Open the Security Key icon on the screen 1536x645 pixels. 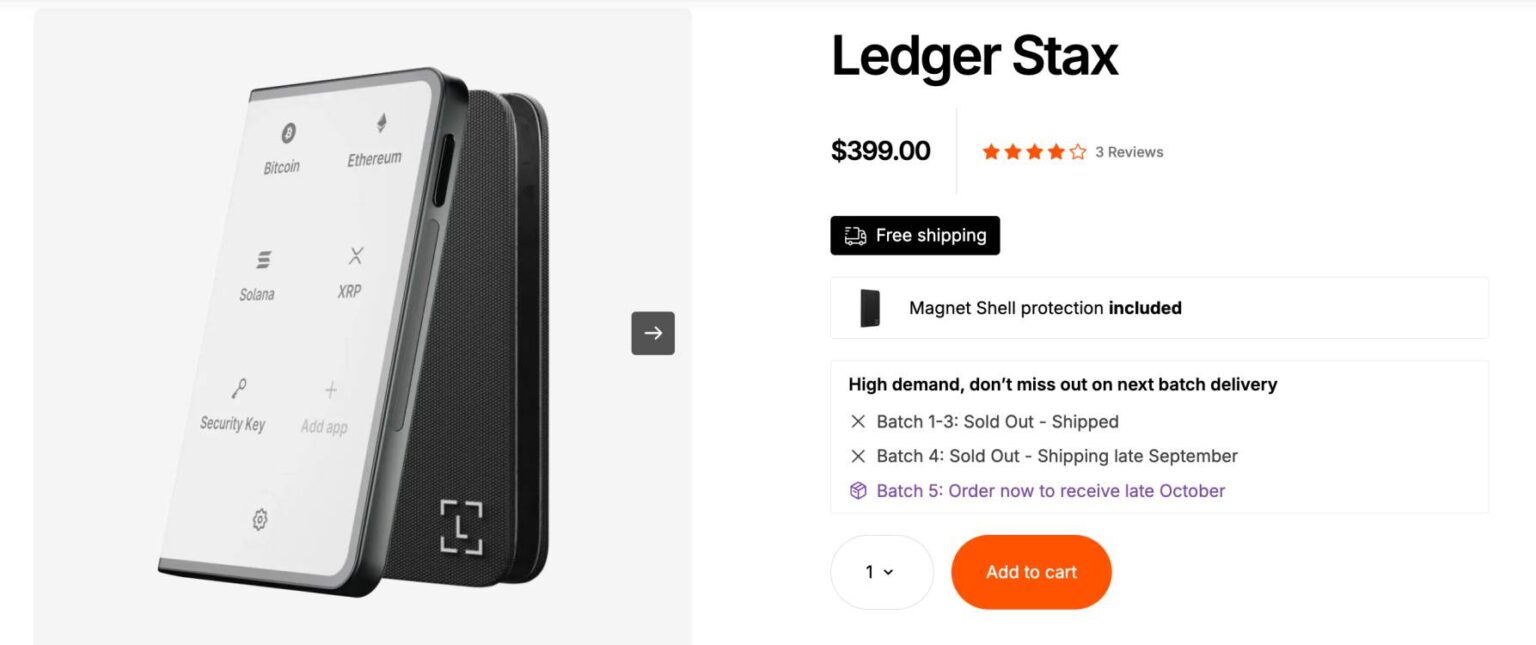238,390
